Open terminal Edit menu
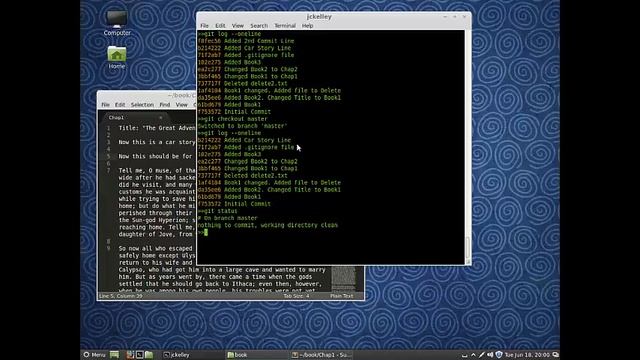Image resolution: width=640 pixels, height=360 pixels. (x=220, y=25)
